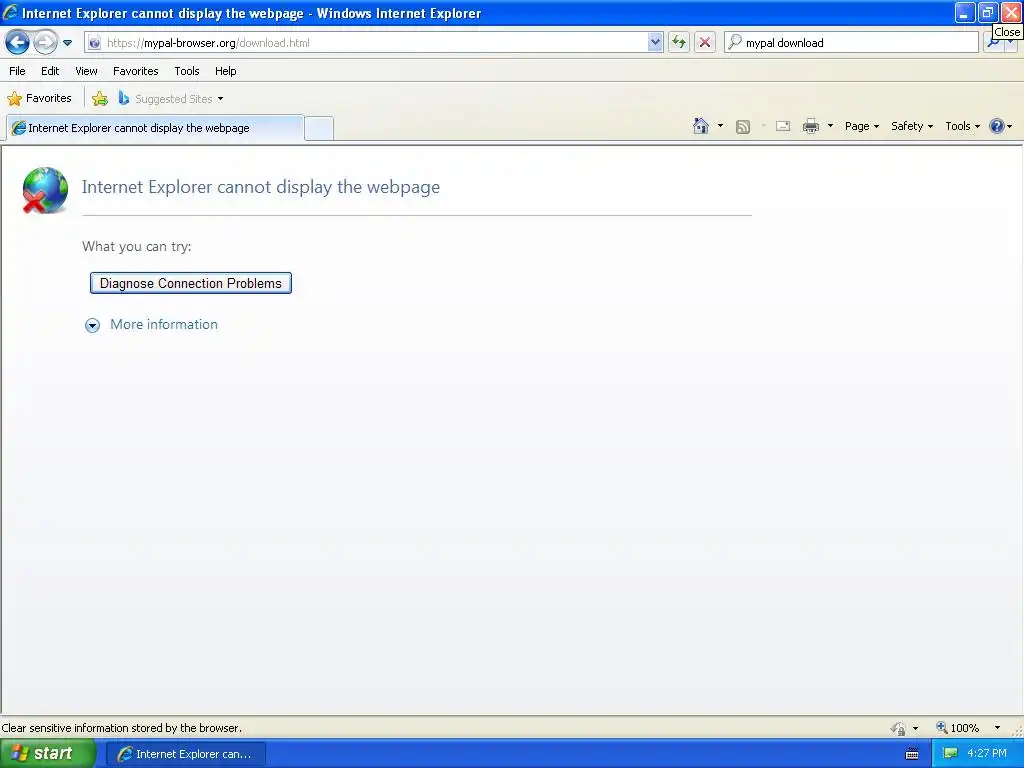1024x768 pixels.
Task: Expand the Print dropdown arrow
Action: [830, 126]
